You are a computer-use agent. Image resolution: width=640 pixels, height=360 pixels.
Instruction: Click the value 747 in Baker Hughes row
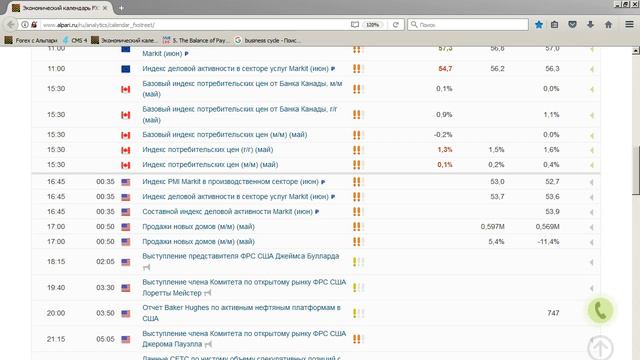(553, 313)
